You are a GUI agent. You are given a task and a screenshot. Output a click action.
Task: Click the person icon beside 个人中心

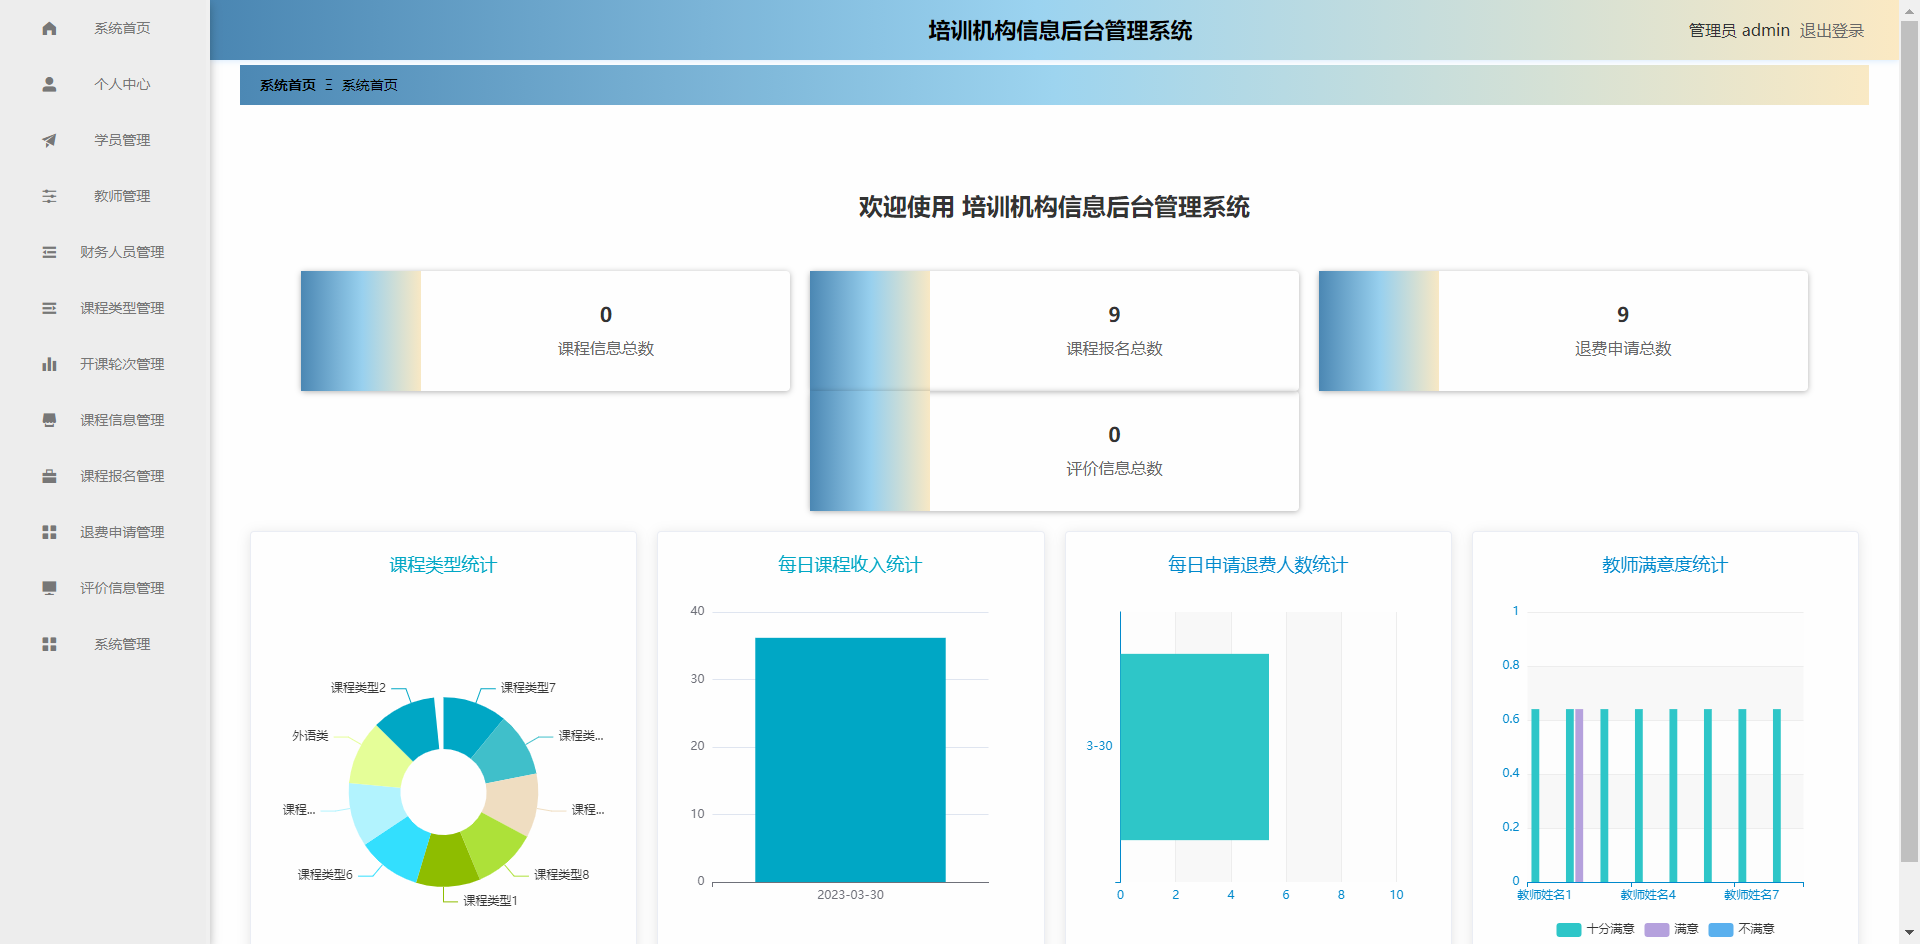[49, 84]
